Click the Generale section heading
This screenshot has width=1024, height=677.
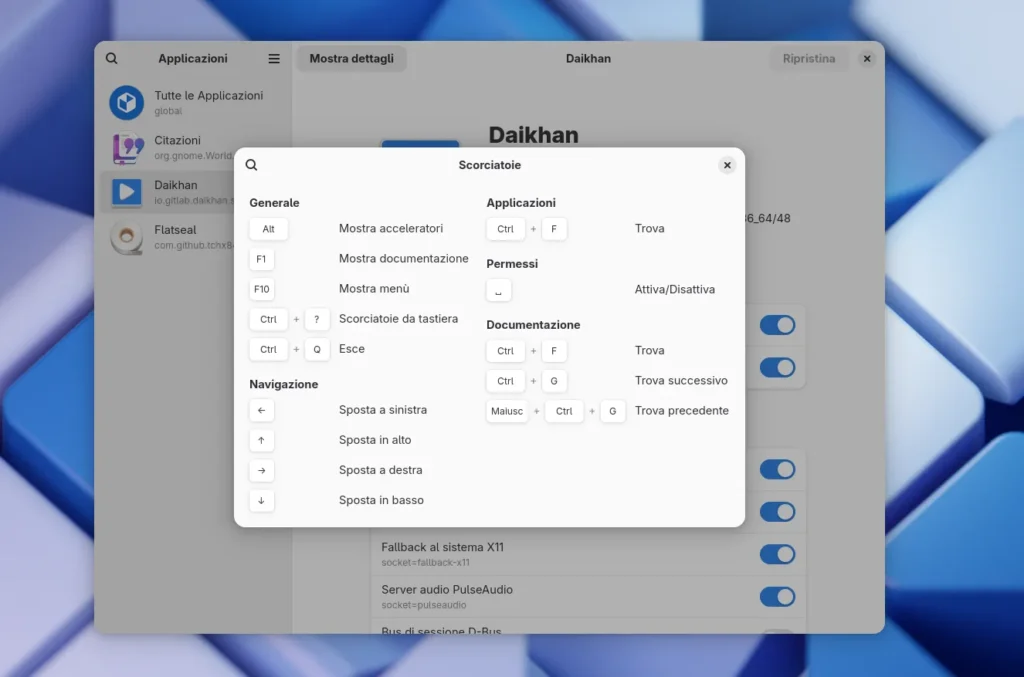(274, 203)
